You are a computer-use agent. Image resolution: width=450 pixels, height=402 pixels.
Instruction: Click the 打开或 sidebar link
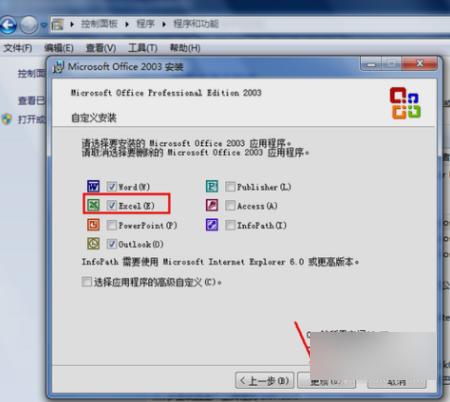point(32,119)
